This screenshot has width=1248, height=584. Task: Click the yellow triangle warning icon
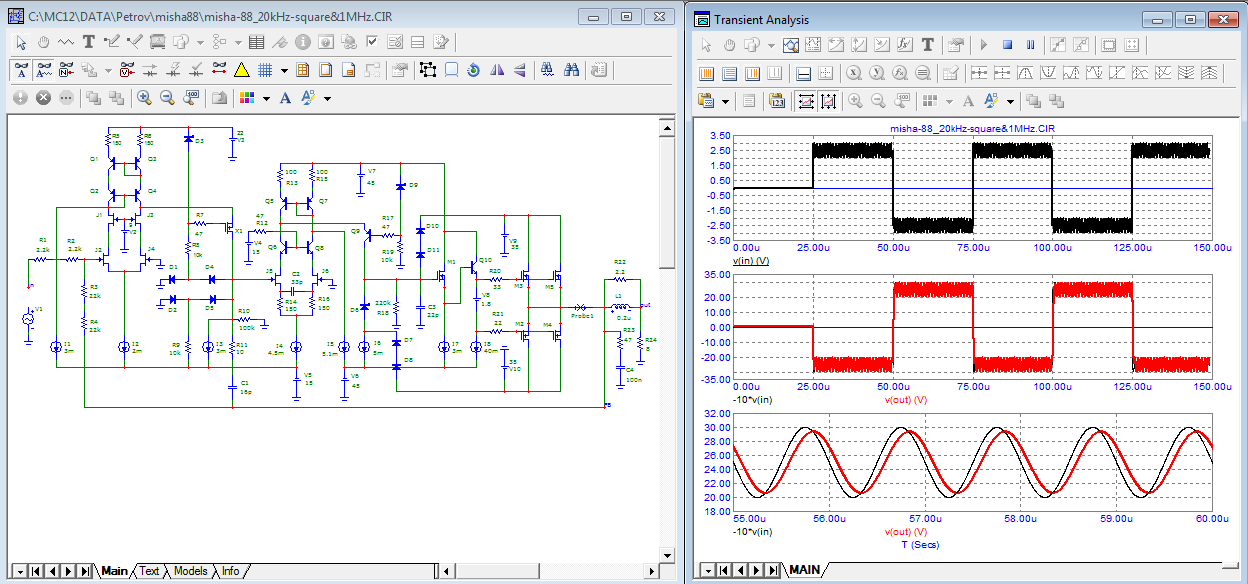tap(241, 70)
